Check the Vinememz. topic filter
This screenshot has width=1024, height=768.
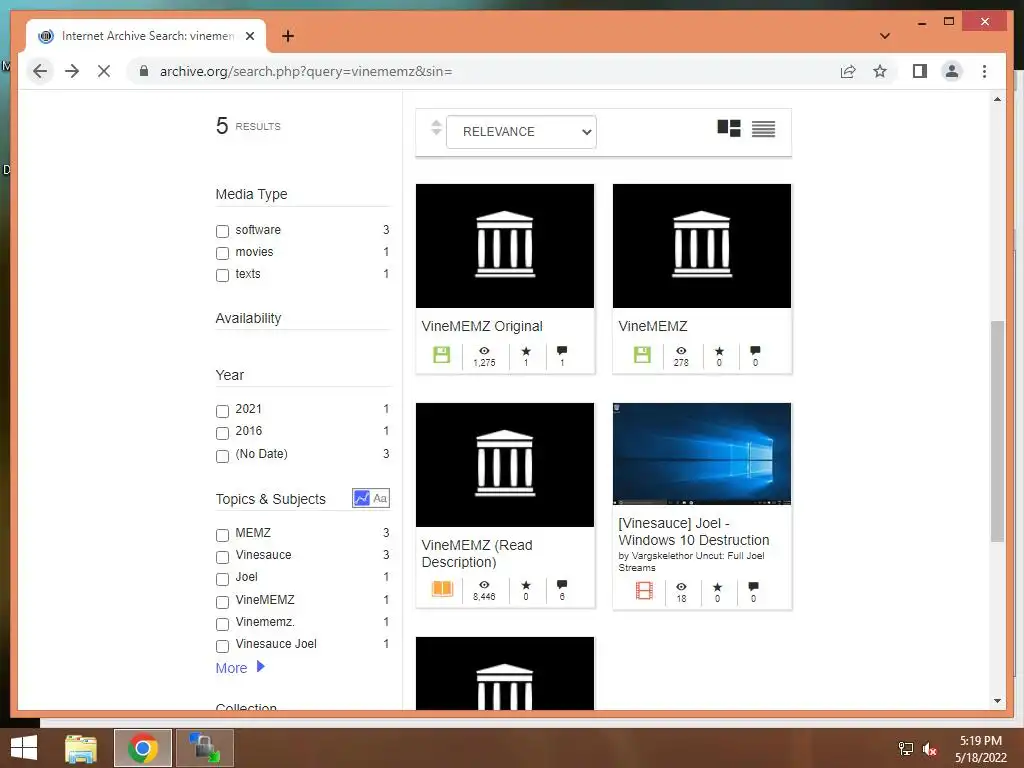222,624
